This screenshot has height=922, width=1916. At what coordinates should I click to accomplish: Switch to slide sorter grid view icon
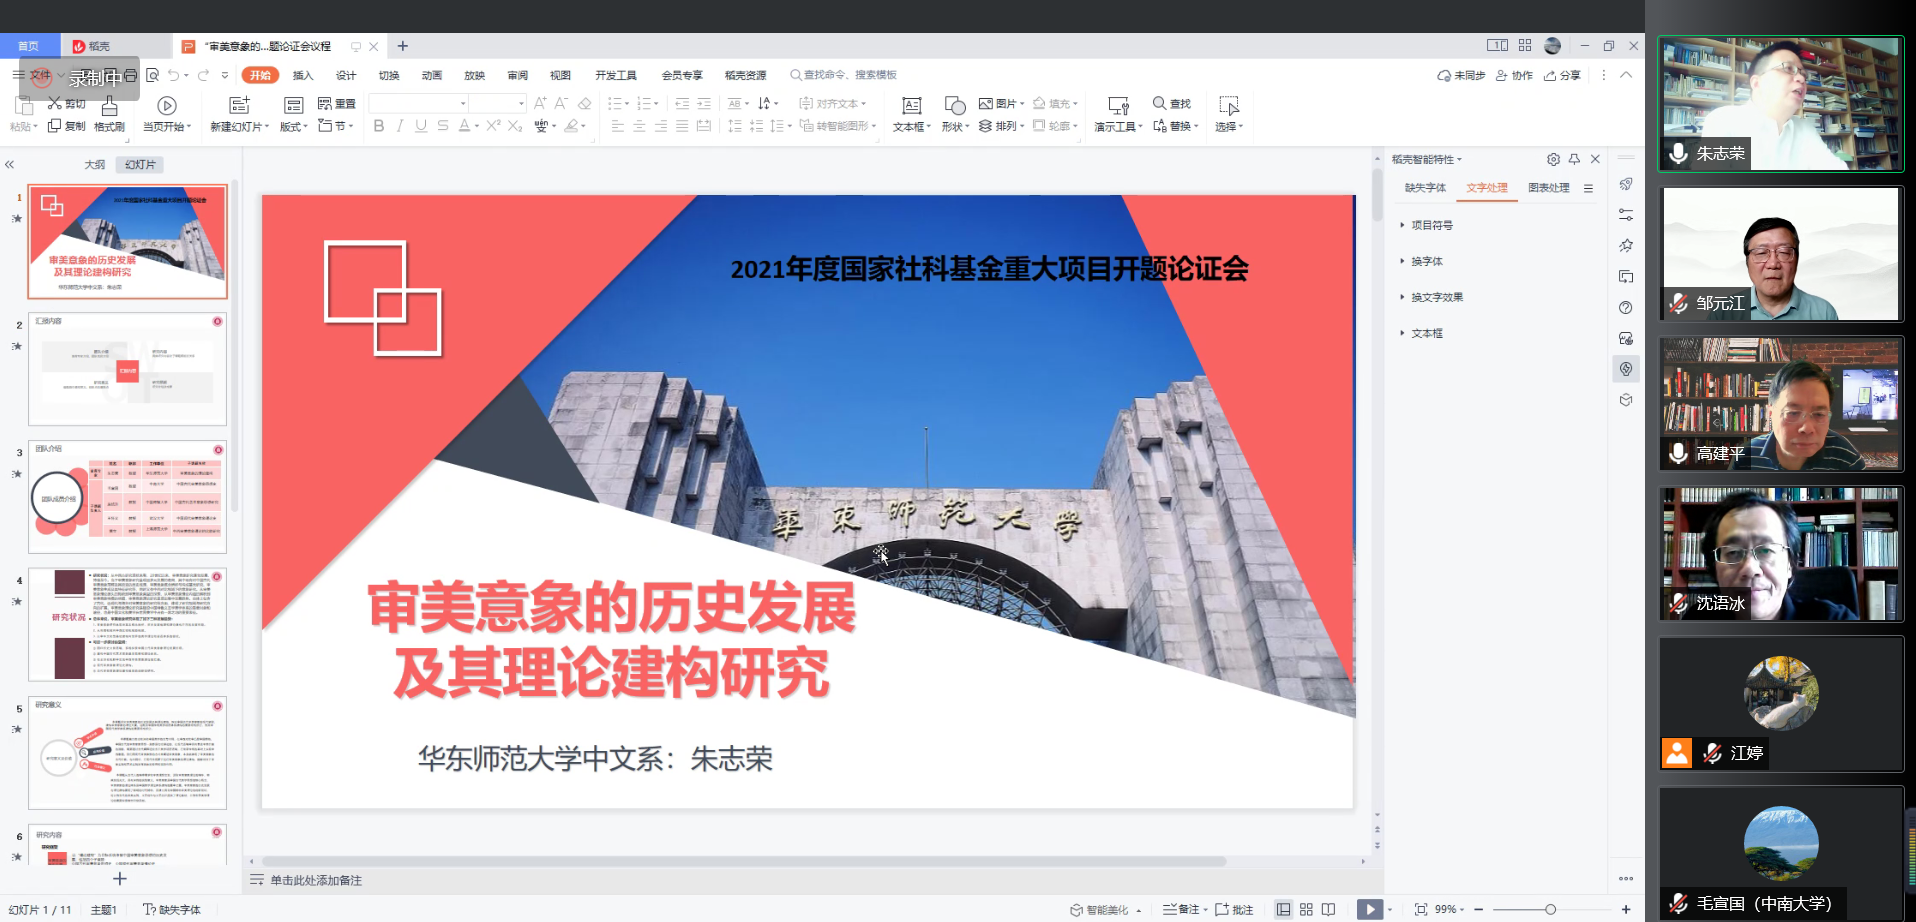[1306, 909]
